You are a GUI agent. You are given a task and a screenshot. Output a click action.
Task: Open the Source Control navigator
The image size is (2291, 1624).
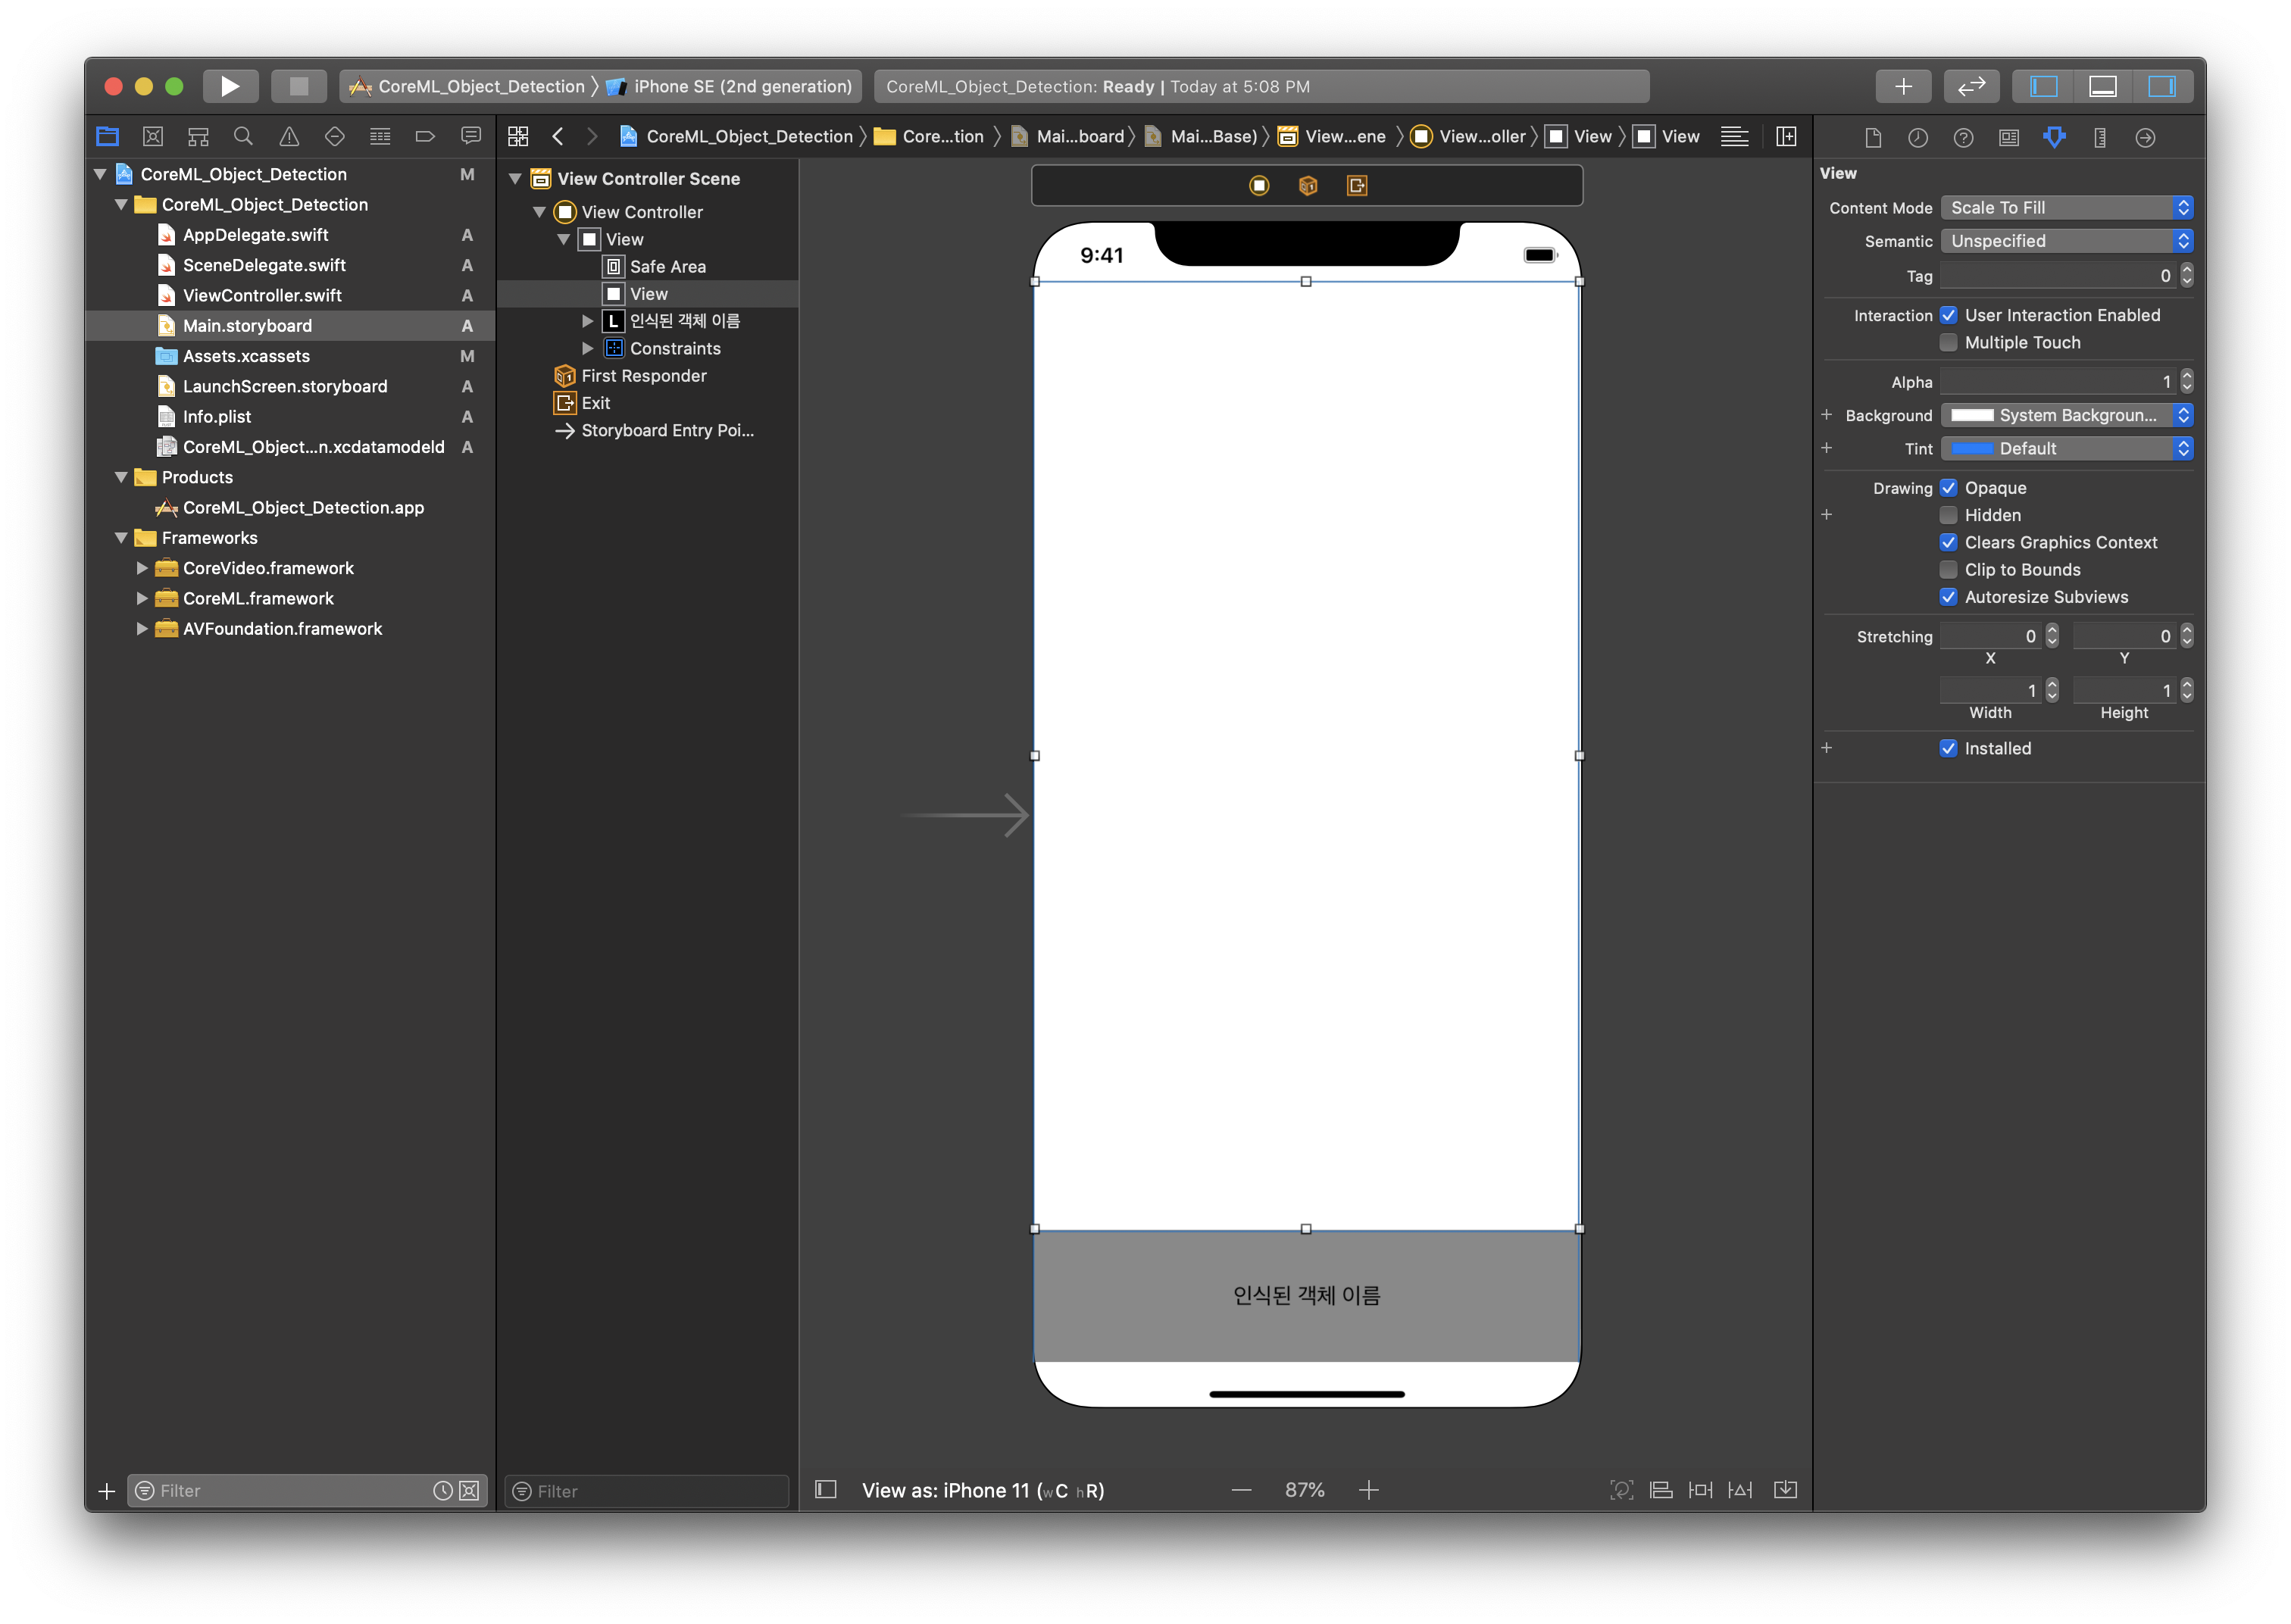(x=153, y=136)
